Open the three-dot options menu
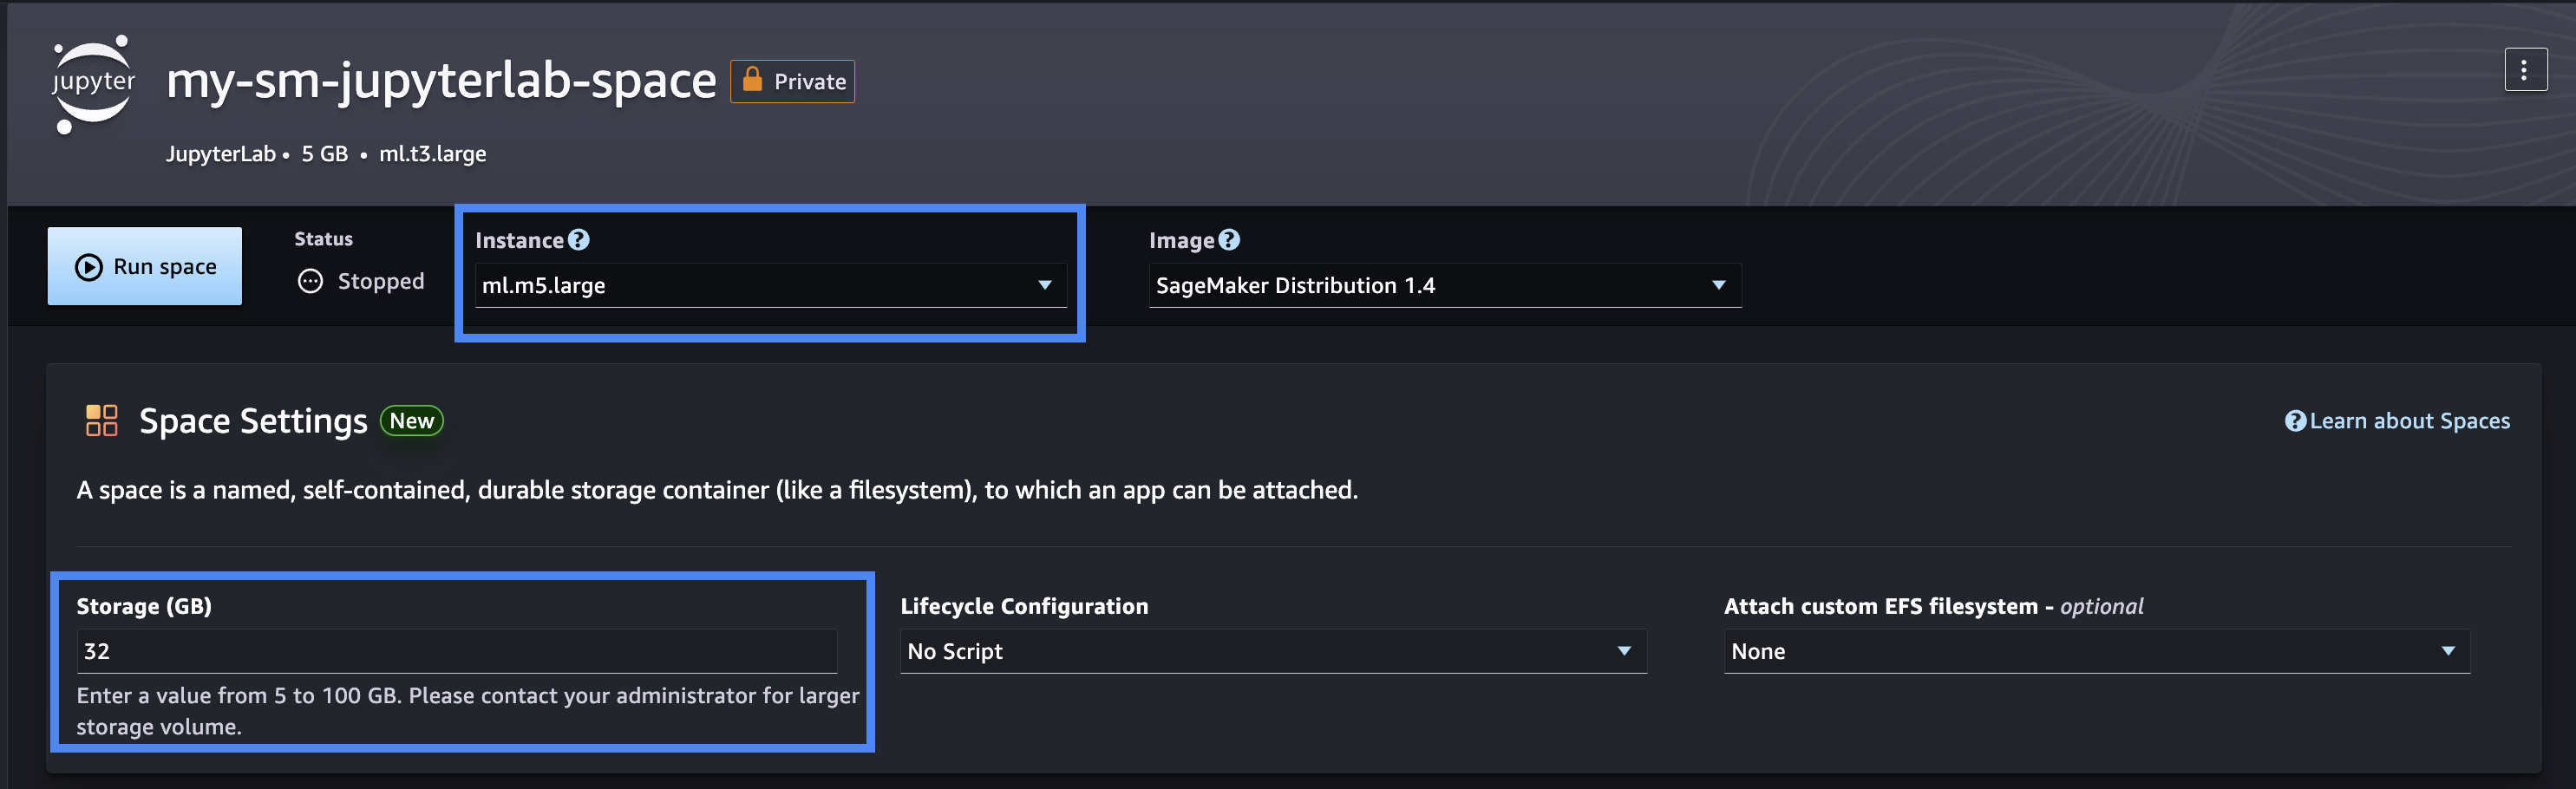The width and height of the screenshot is (2576, 789). [2527, 68]
